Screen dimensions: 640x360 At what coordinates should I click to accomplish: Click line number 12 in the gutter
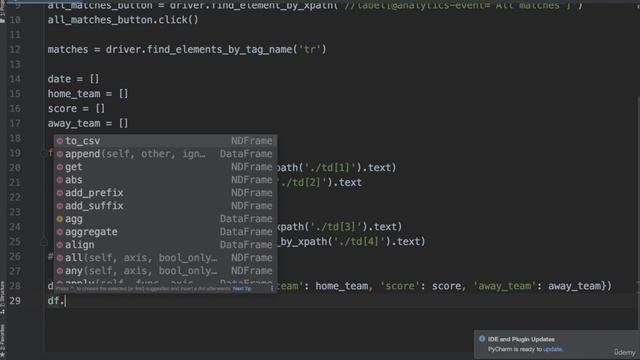tap(15, 49)
